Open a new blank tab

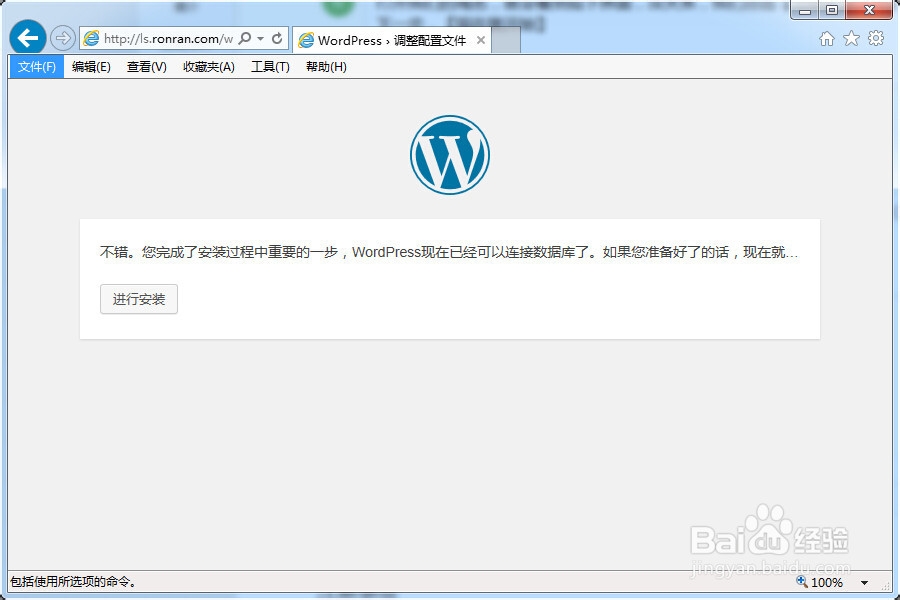click(x=506, y=40)
